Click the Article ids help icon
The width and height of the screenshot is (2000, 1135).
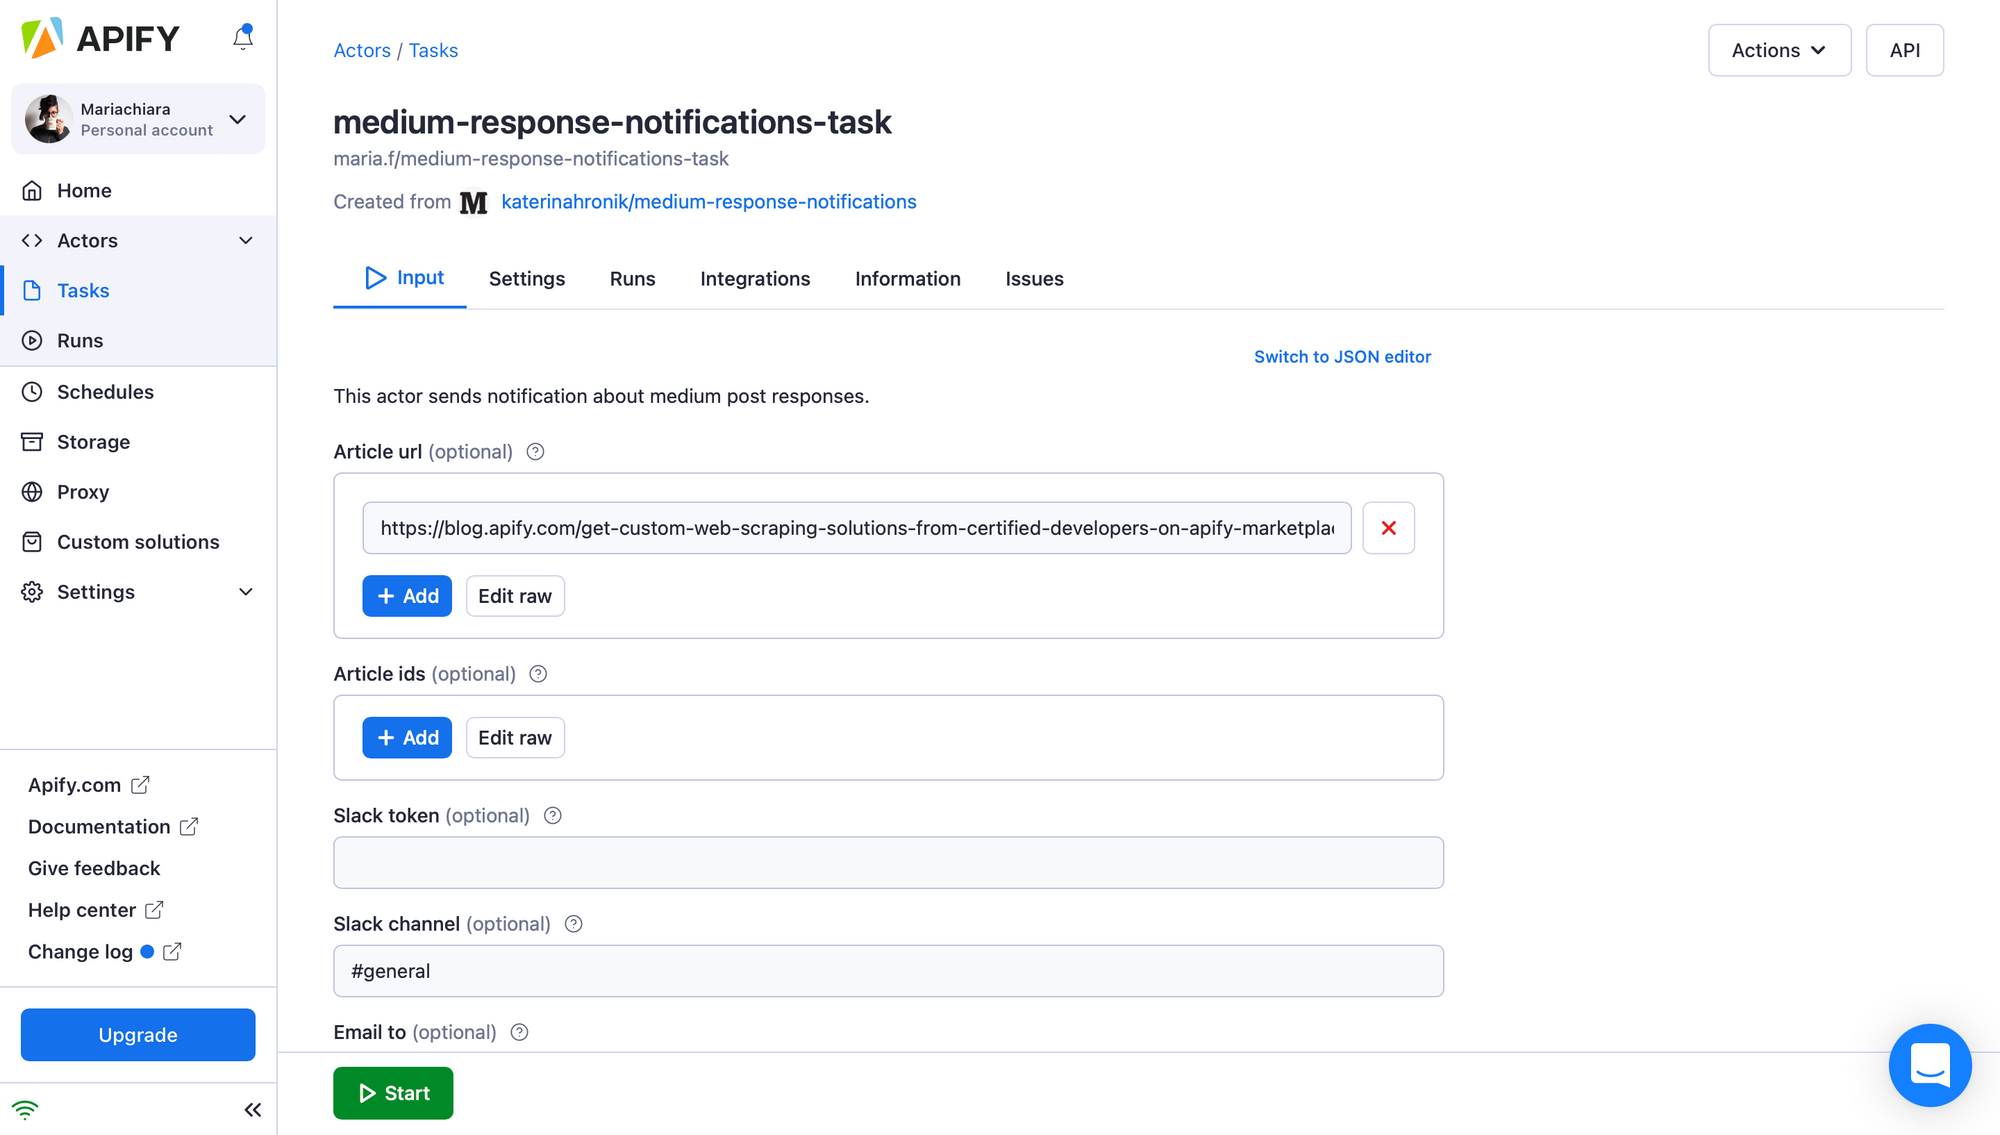pyautogui.click(x=538, y=674)
